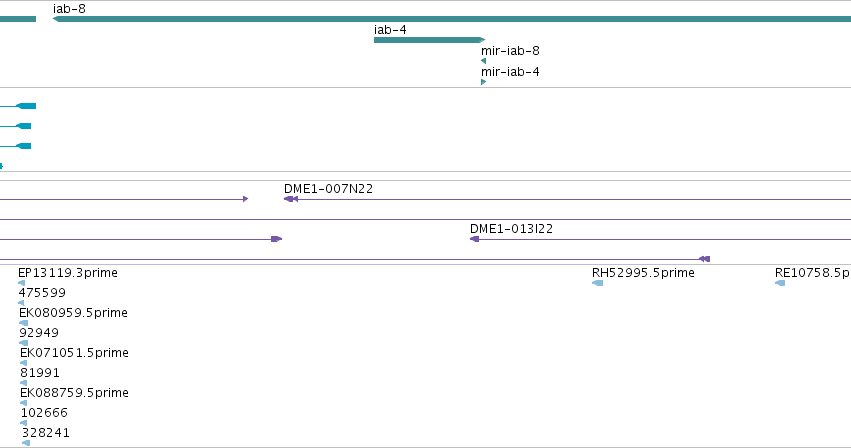Click the RE10758.5prime label
Screen dimensions: 851x448
click(812, 273)
